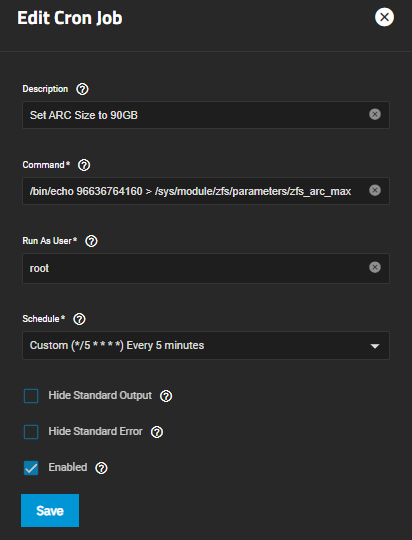The image size is (412, 540).
Task: Click into the root user combo box
Action: click(x=206, y=268)
